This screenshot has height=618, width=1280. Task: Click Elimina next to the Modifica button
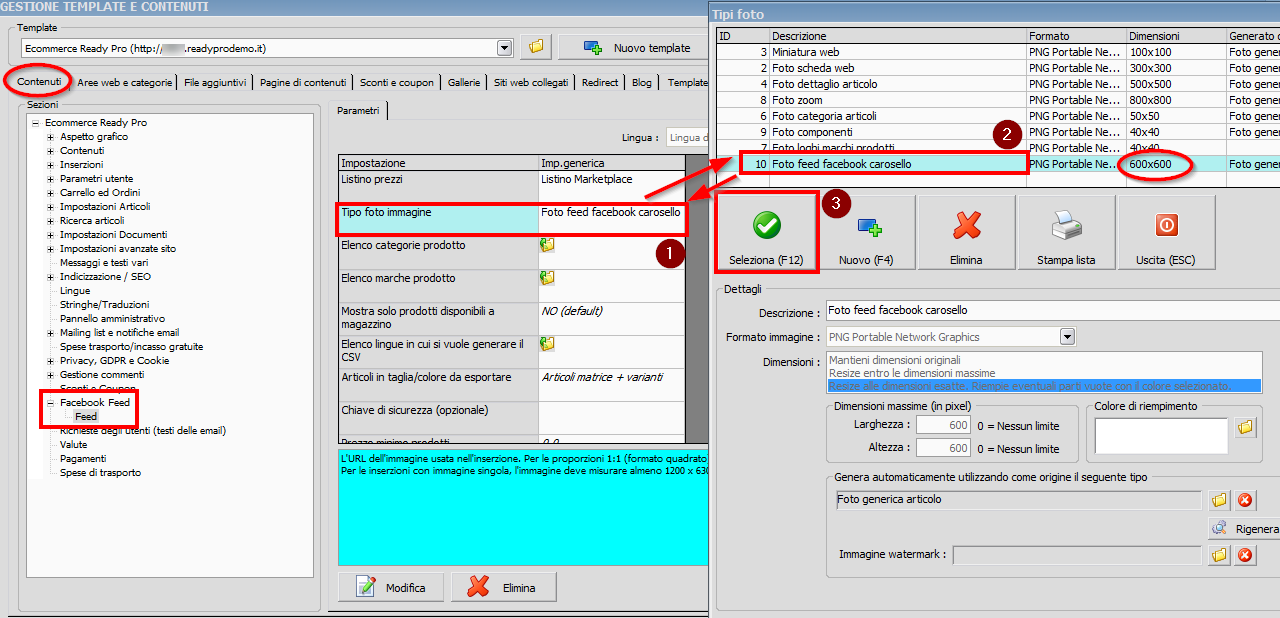point(504,587)
